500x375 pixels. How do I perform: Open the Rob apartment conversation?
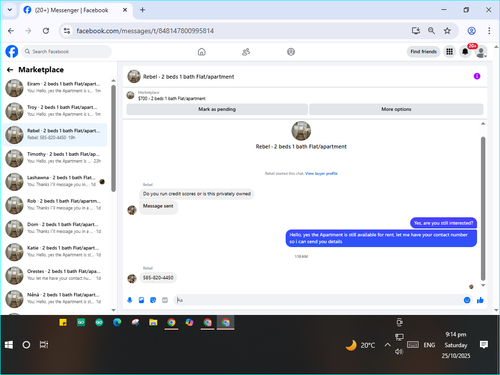55,205
